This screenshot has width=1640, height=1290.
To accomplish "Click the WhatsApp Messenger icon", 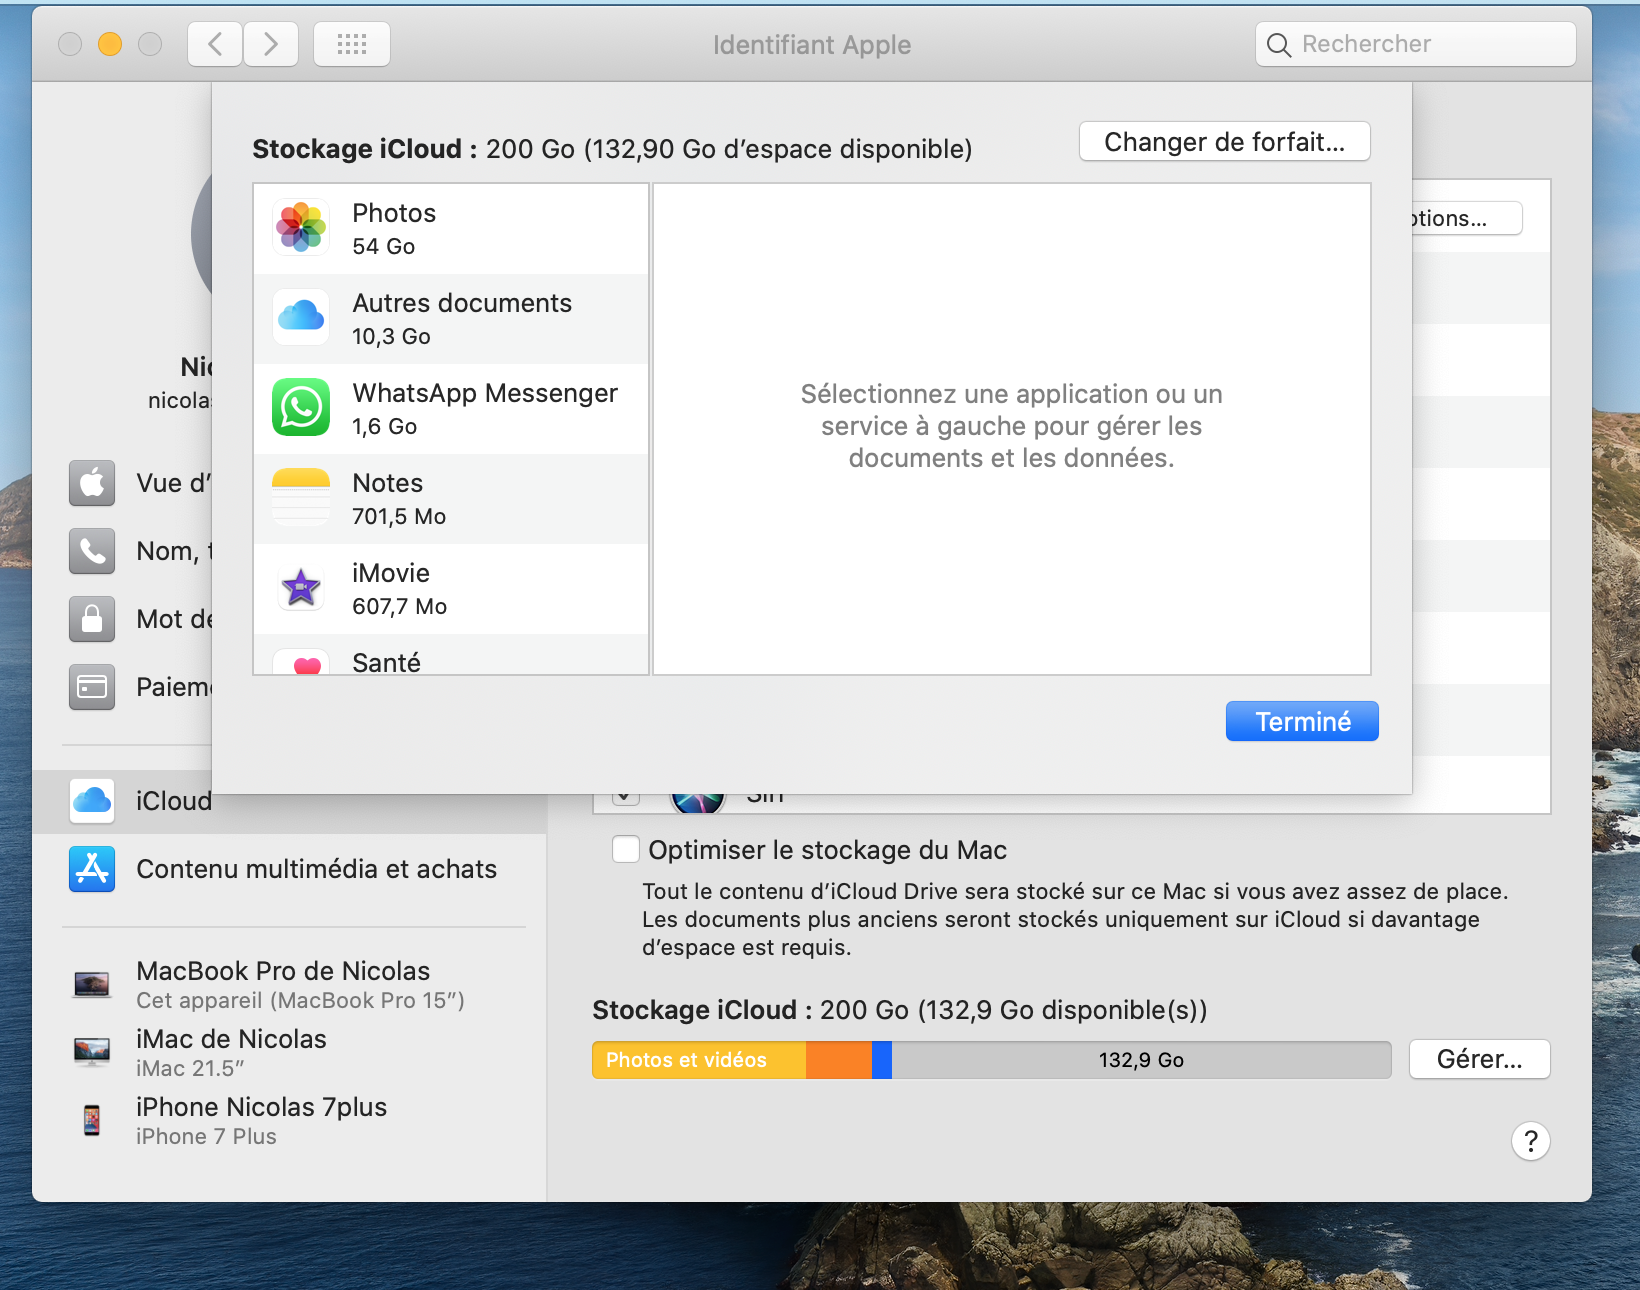I will pos(301,408).
